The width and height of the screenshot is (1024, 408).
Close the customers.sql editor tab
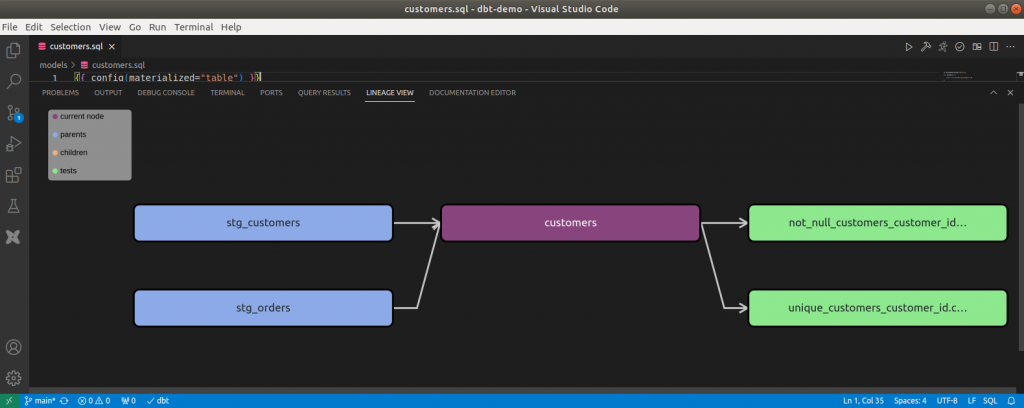point(112,46)
